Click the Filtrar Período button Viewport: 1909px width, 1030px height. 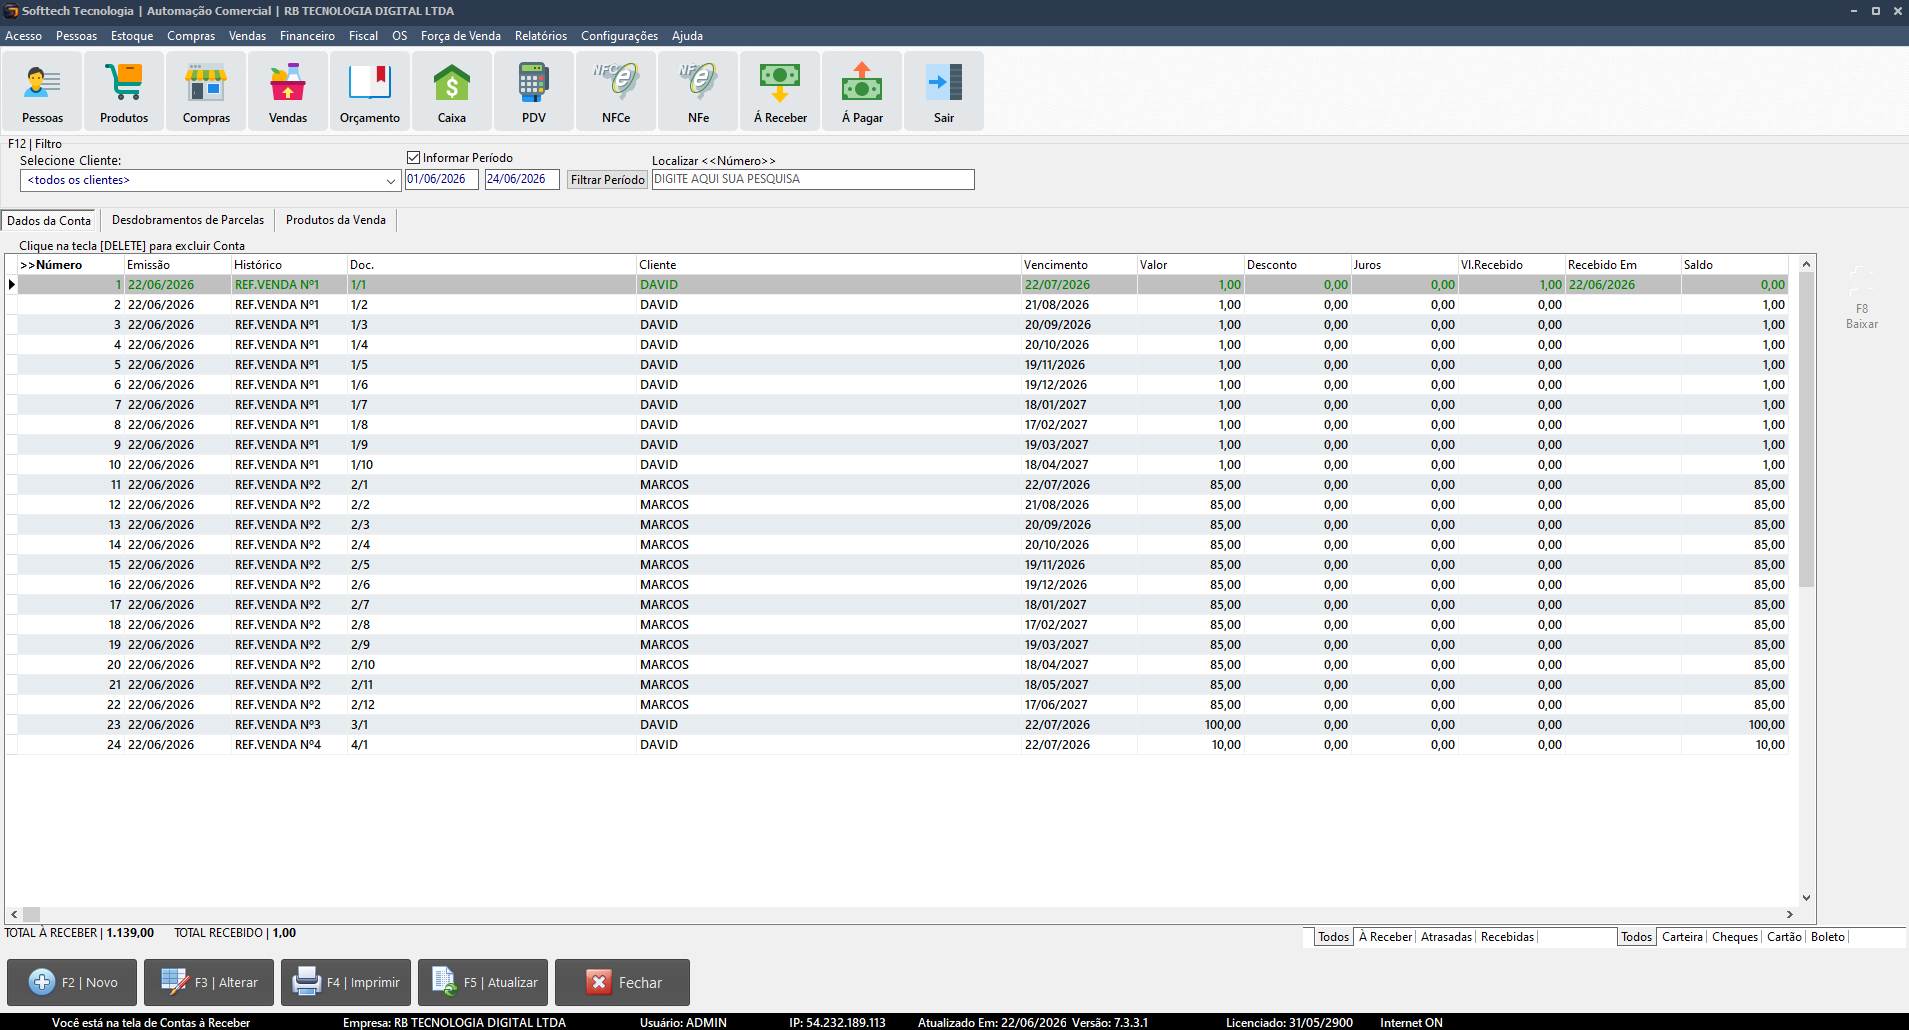[x=607, y=180]
